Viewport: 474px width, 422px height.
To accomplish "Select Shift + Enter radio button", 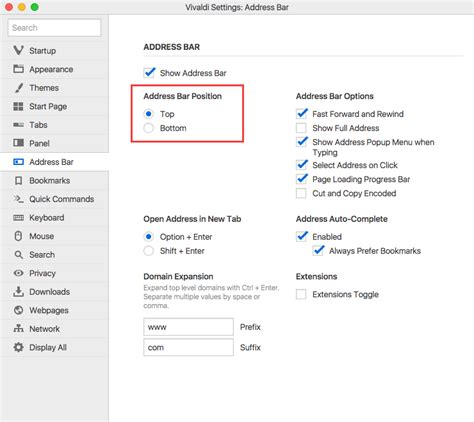I will 149,251.
